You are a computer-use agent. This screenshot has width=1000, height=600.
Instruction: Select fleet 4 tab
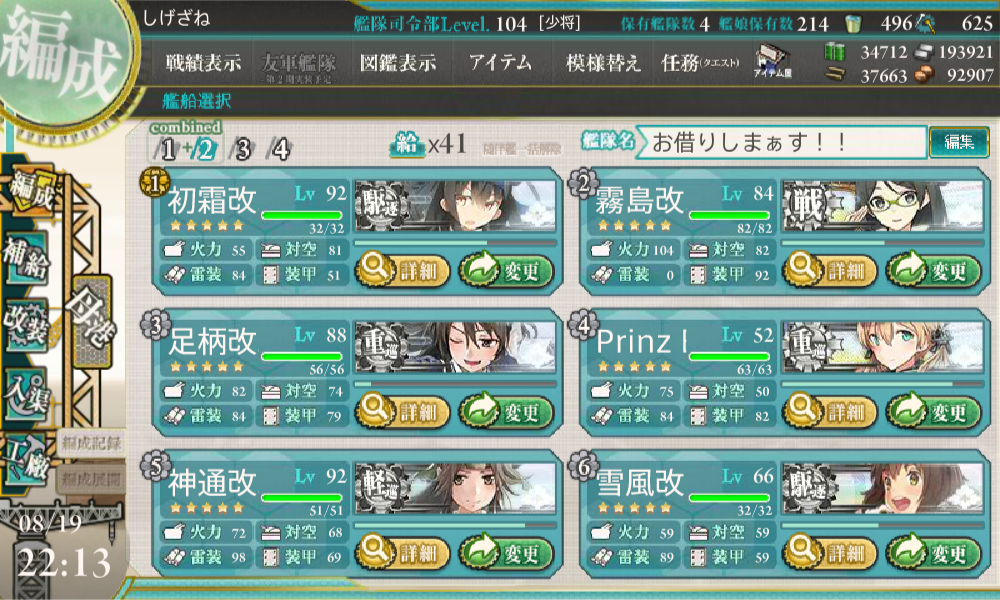tap(280, 150)
